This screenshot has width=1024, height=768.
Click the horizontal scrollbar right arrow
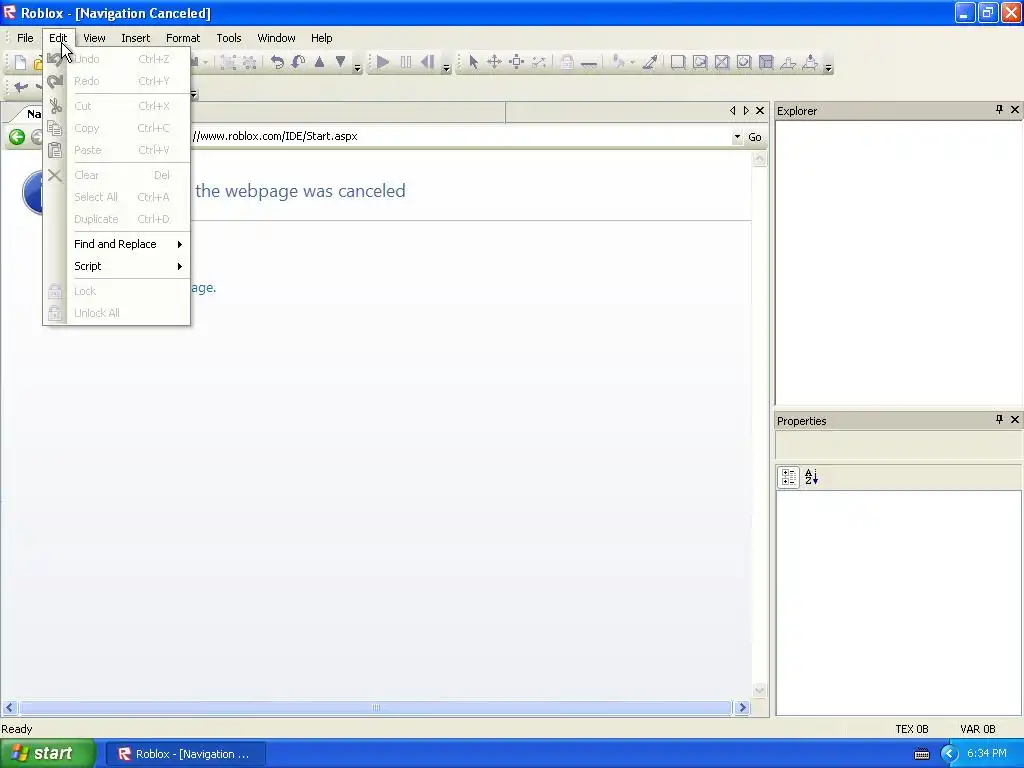click(x=742, y=707)
